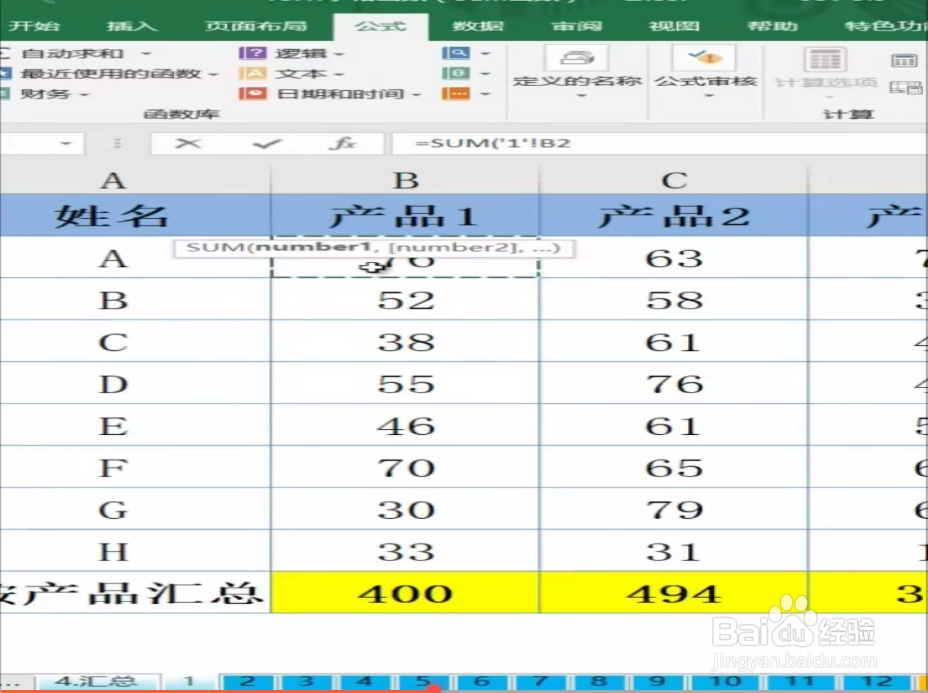Open the 开始 ribbon tab
The height and width of the screenshot is (693, 928).
click(x=34, y=26)
